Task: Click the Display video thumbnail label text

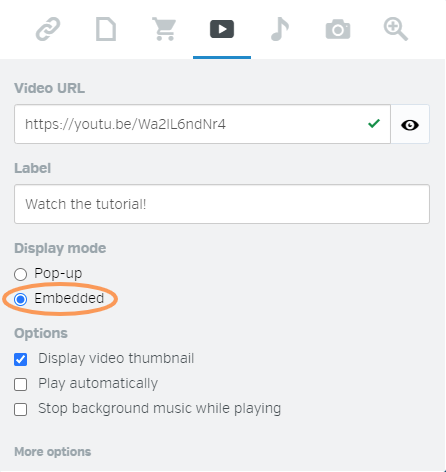Action: (116, 359)
